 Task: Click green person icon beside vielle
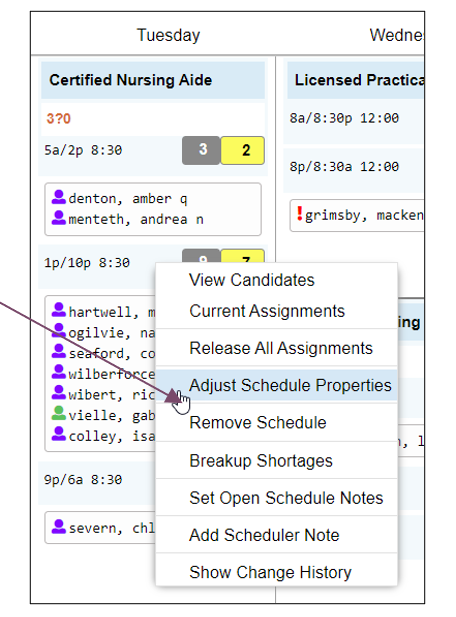tap(59, 413)
